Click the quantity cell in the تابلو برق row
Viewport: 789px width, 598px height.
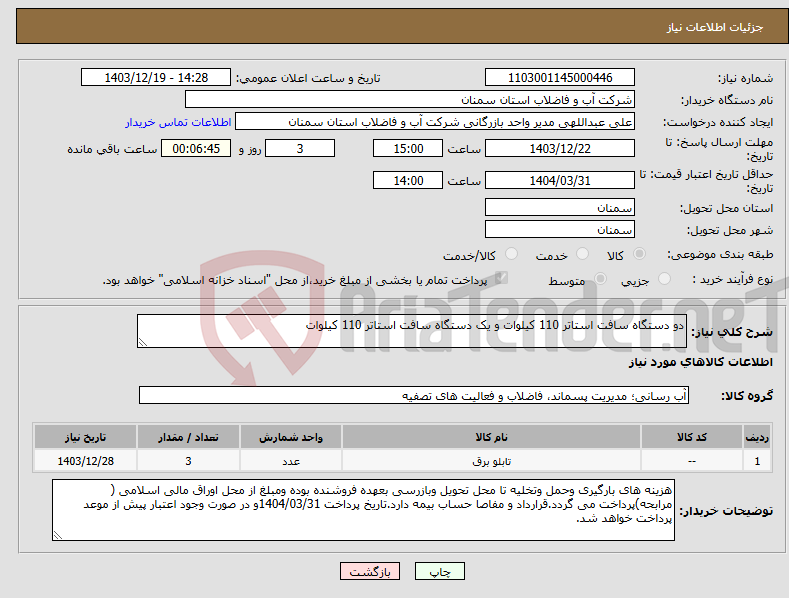[x=188, y=461]
